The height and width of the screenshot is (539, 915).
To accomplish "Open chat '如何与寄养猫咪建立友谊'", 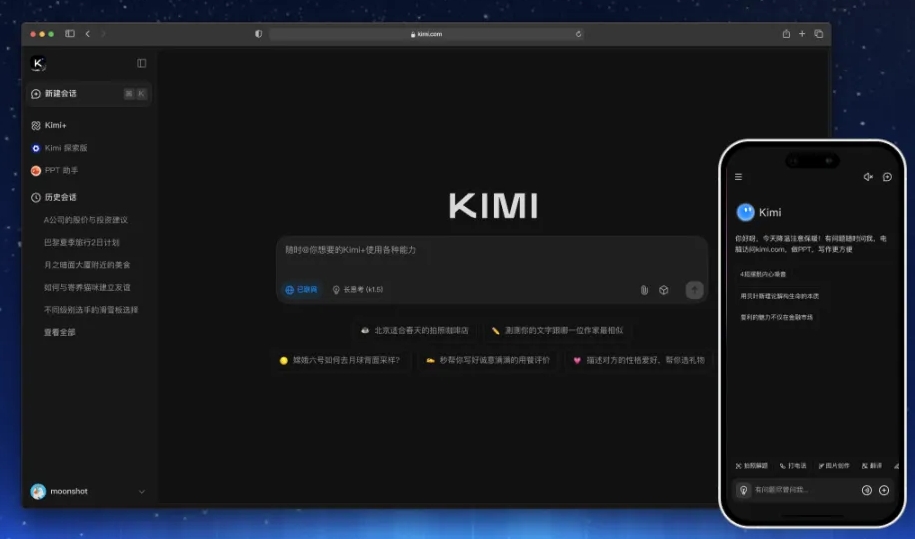I will (87, 287).
